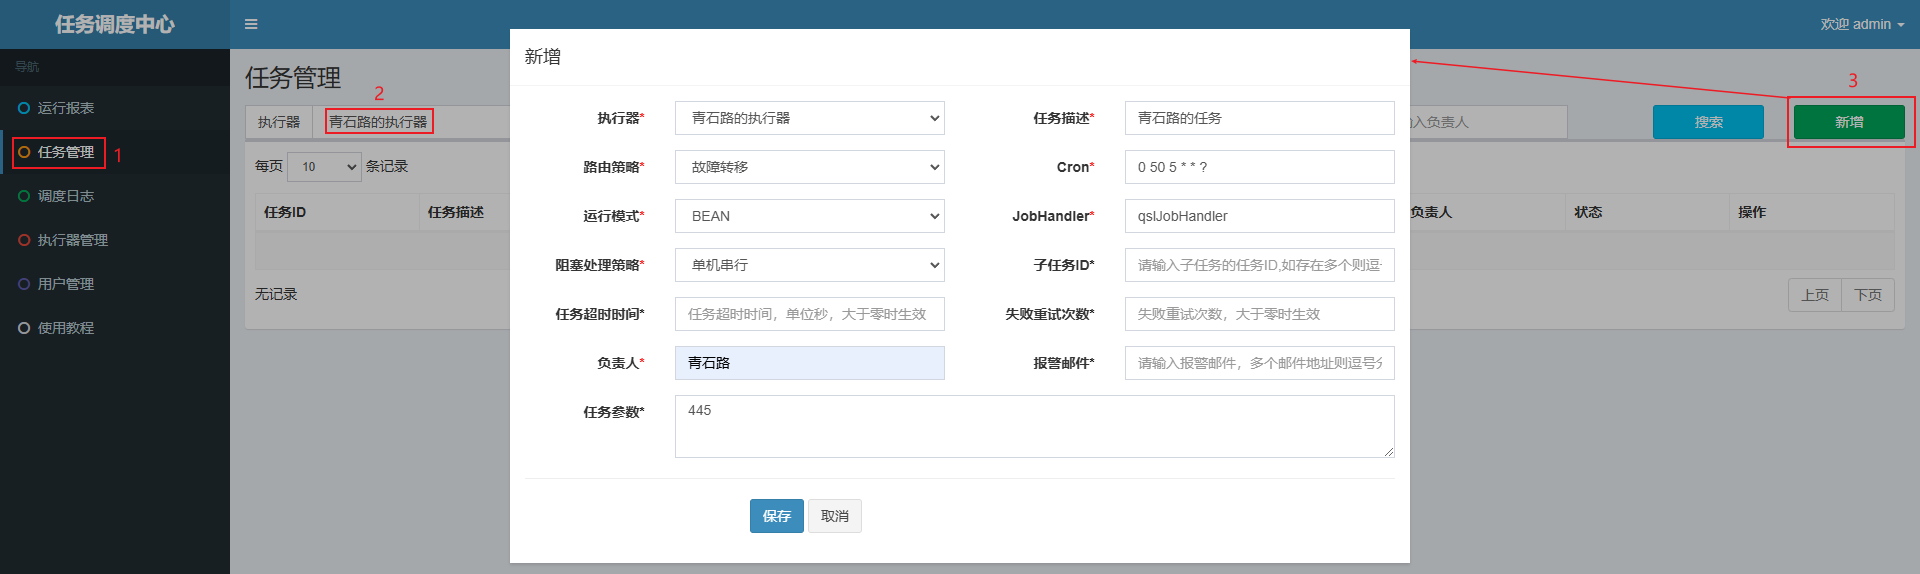Image resolution: width=1920 pixels, height=574 pixels.
Task: Click the 报警邮件 input field
Action: (x=1260, y=363)
